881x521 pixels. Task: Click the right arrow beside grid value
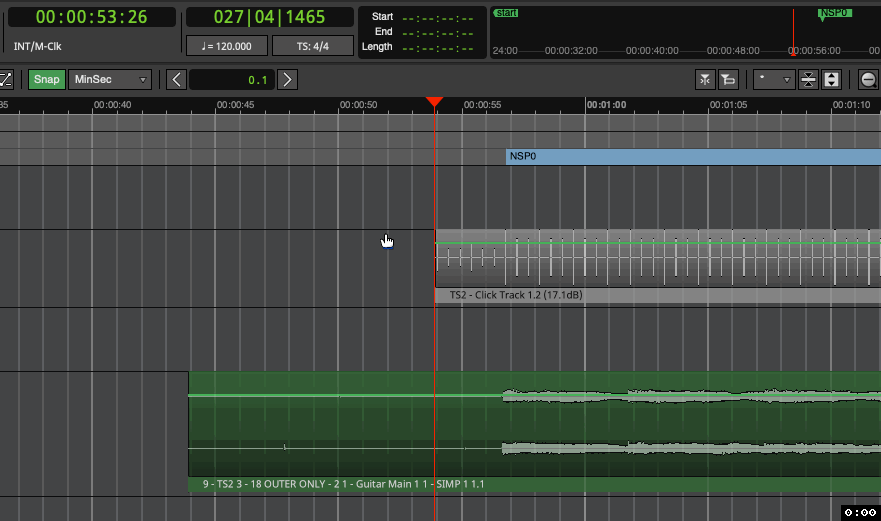[287, 80]
